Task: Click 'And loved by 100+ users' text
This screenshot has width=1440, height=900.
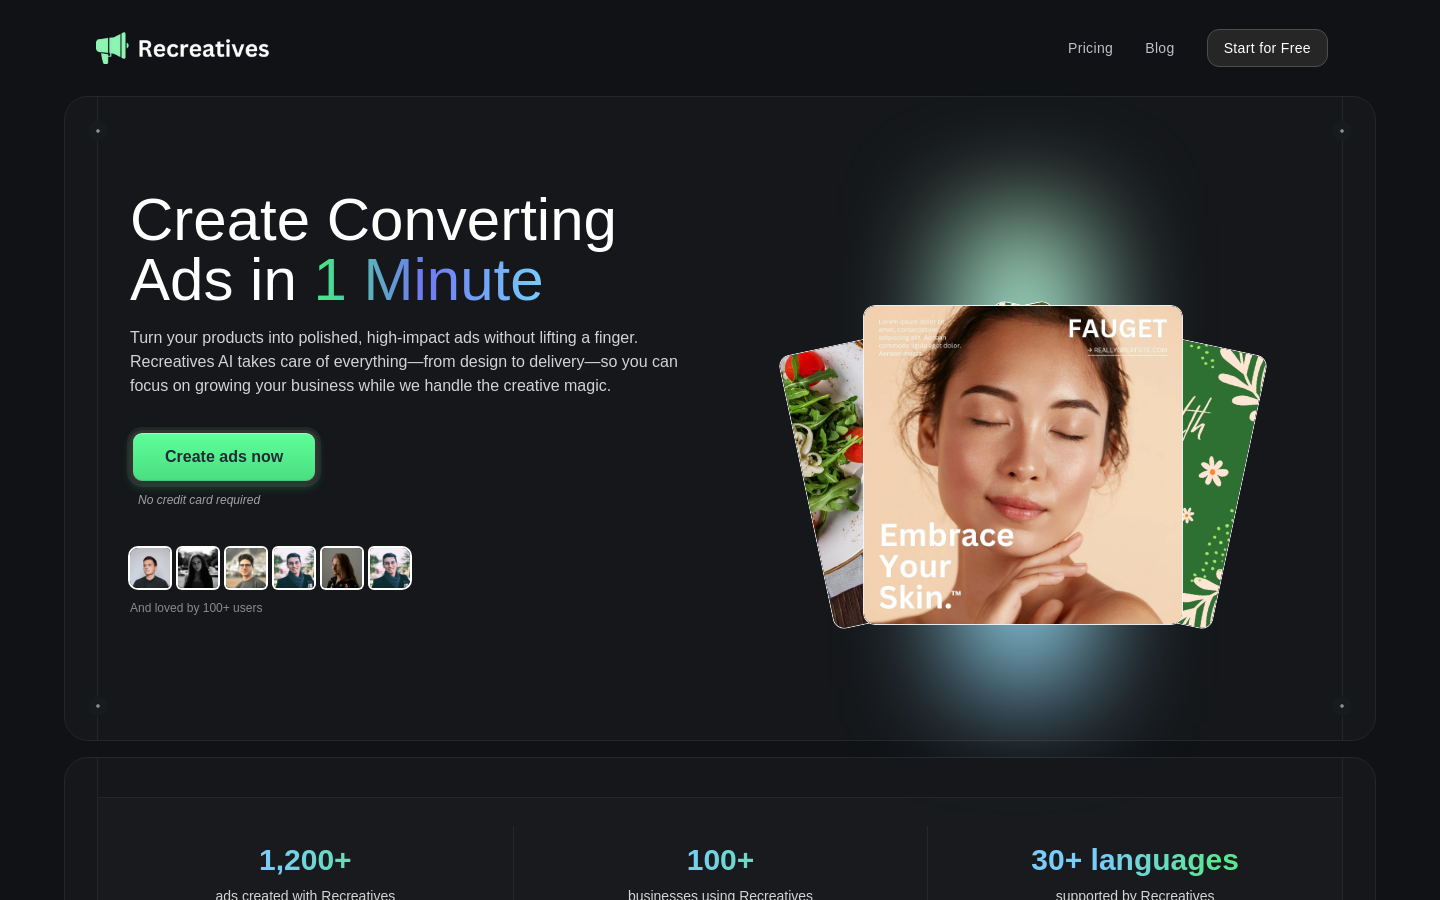Action: click(x=196, y=608)
